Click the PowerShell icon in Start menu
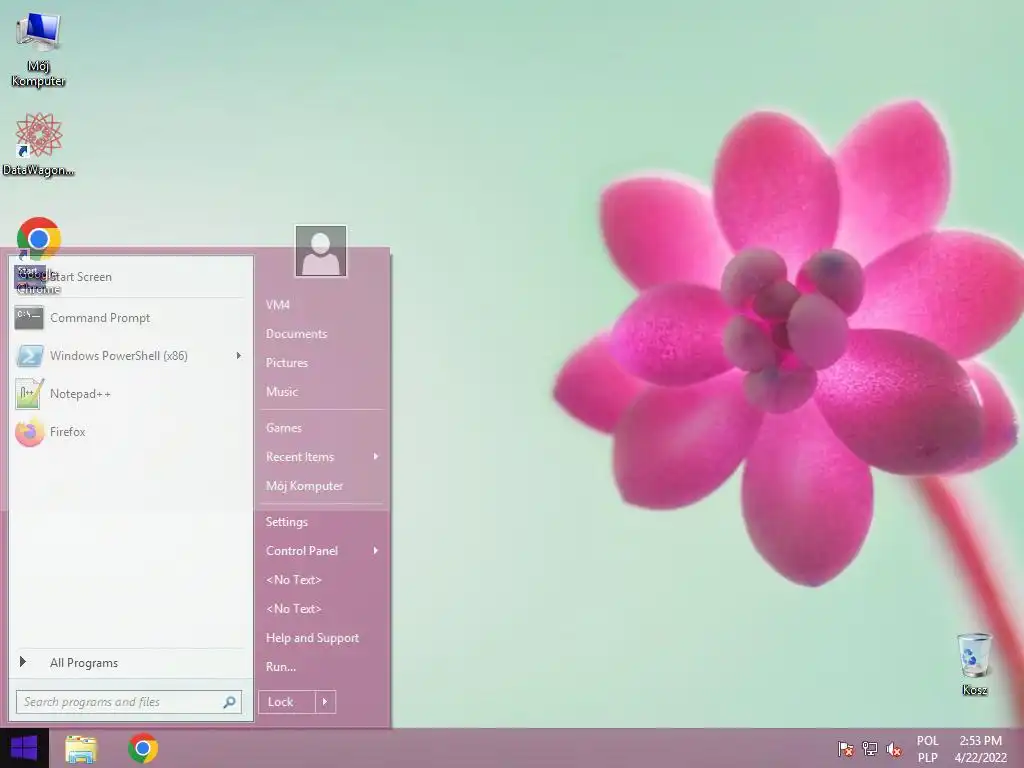1024x768 pixels. click(29, 356)
